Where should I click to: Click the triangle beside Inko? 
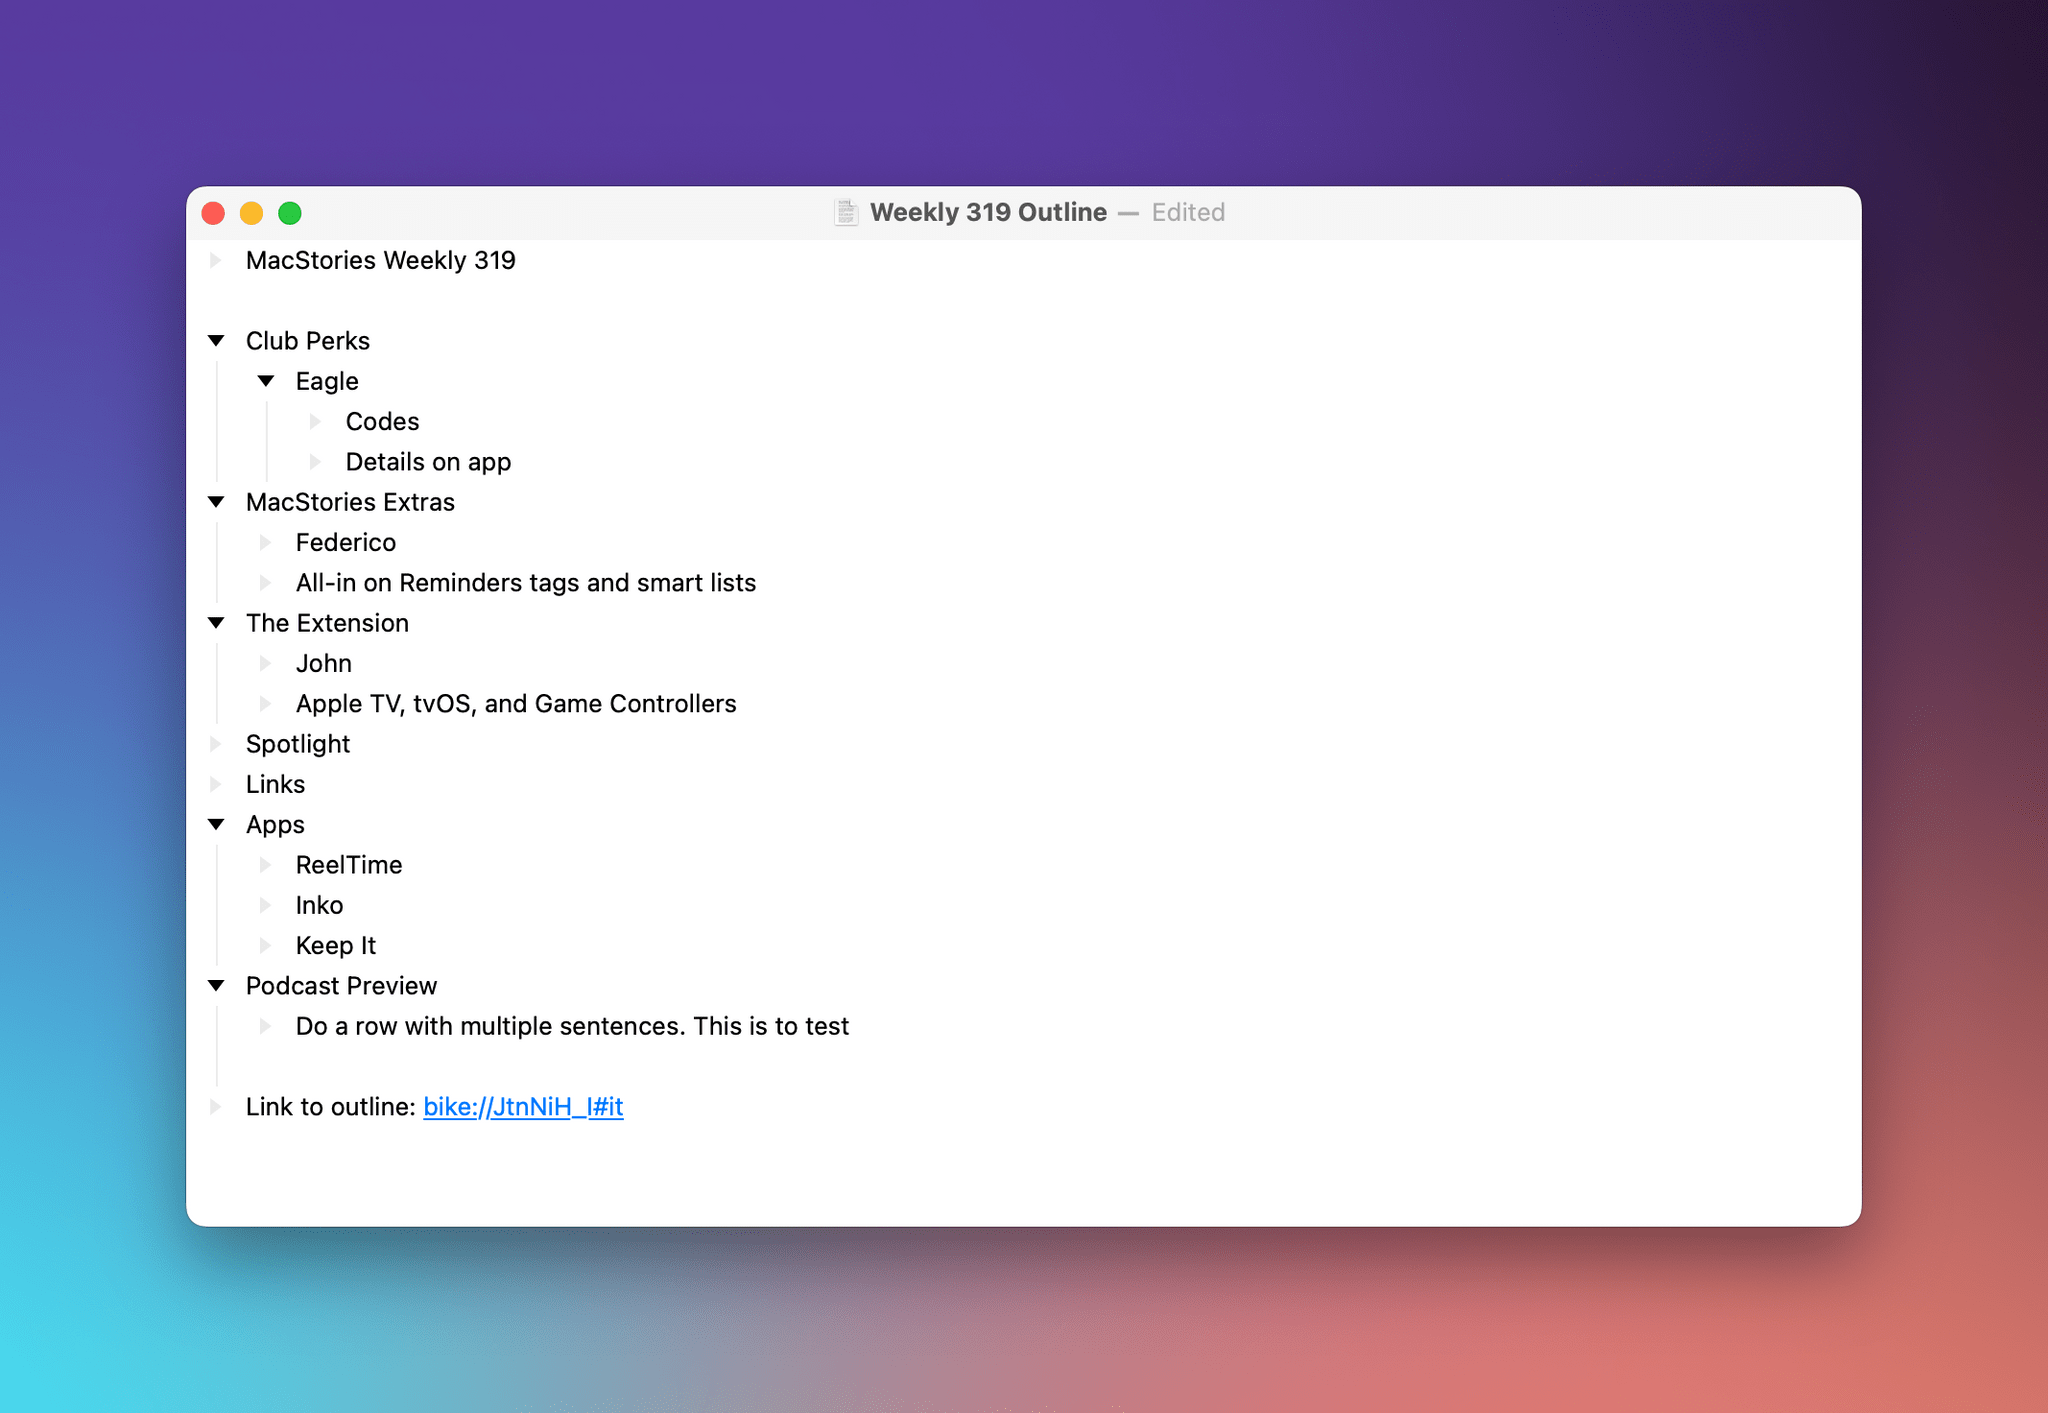tap(266, 905)
